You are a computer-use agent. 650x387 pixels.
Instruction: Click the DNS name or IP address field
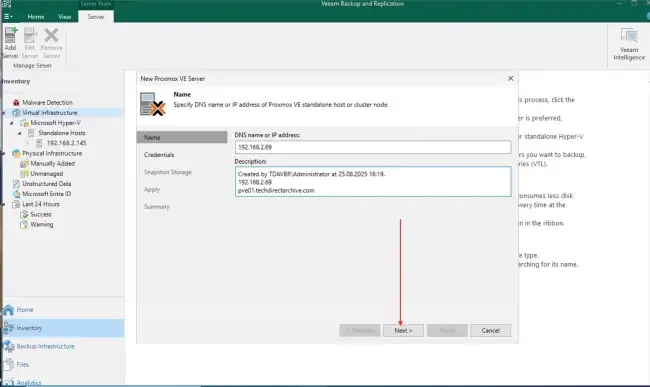373,147
